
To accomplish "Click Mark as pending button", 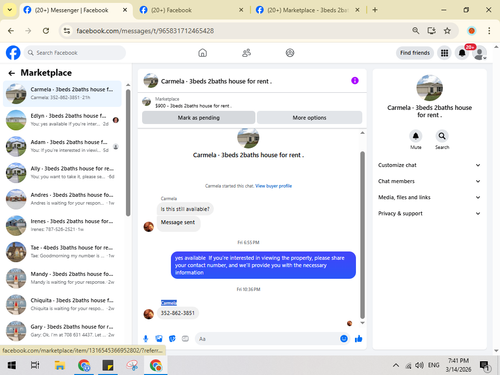I will 199,118.
